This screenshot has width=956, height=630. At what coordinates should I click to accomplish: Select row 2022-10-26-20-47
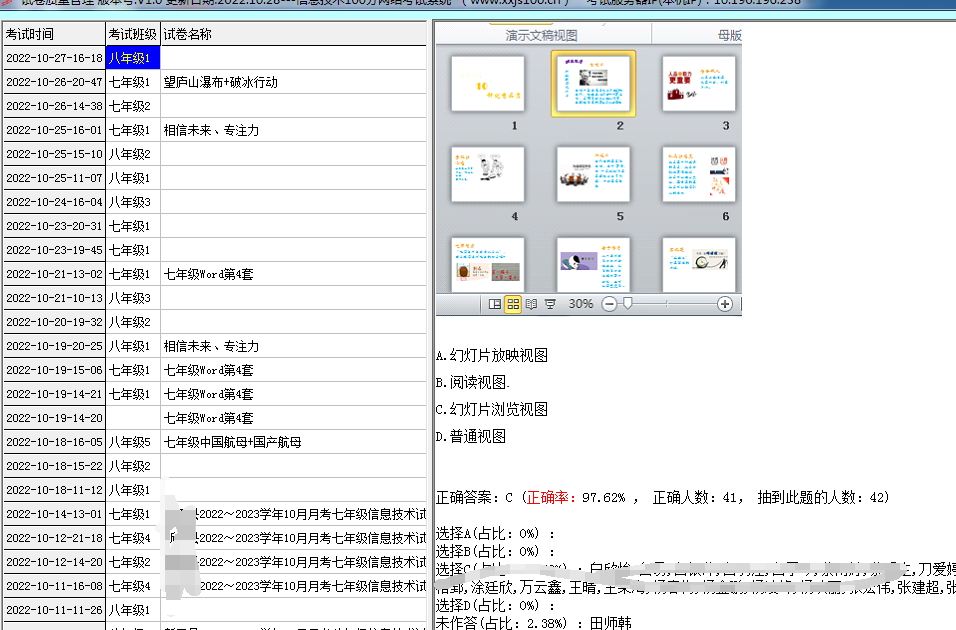(215, 82)
